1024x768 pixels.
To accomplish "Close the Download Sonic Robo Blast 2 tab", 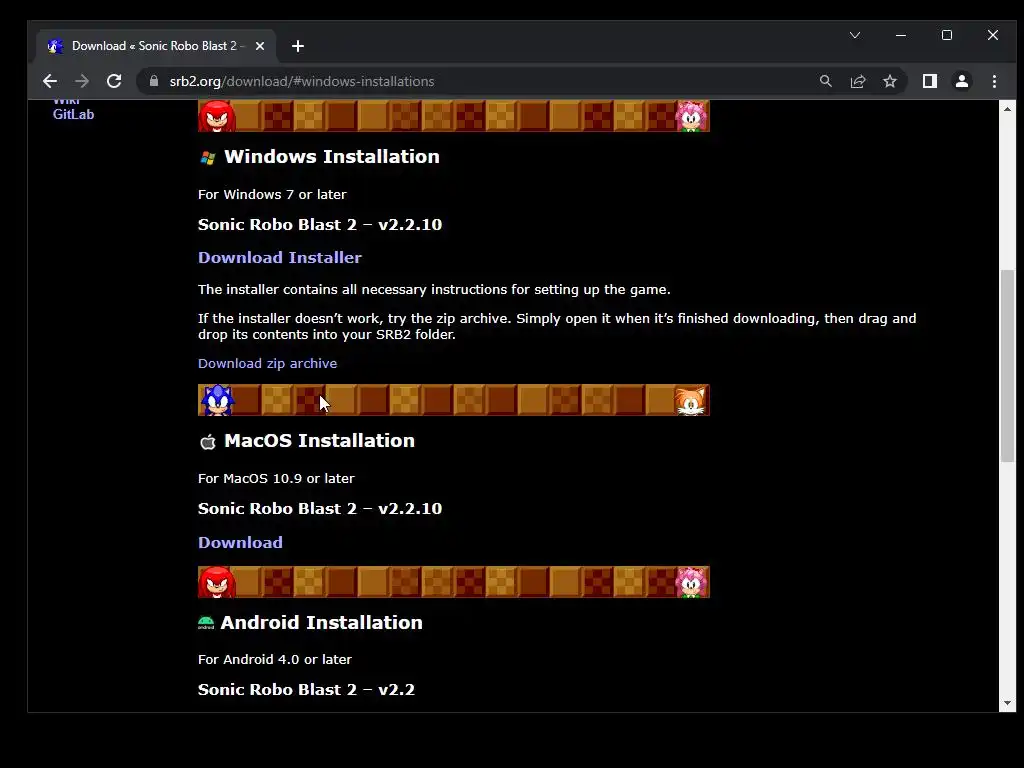I will pos(260,46).
